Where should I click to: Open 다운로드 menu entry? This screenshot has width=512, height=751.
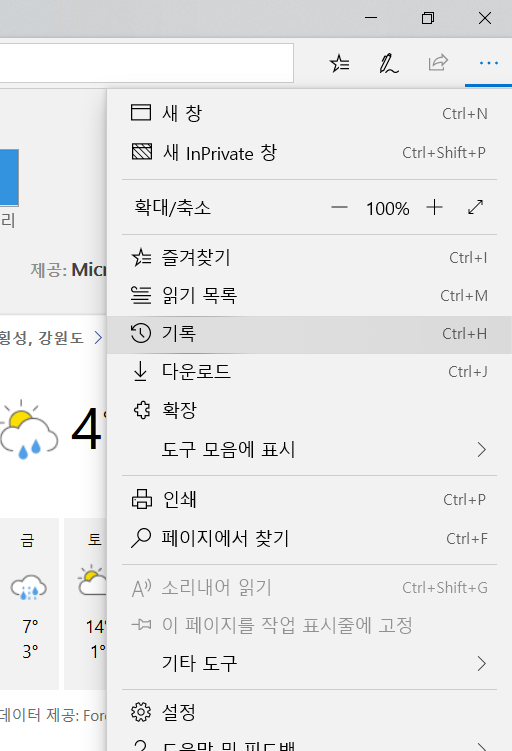[309, 372]
